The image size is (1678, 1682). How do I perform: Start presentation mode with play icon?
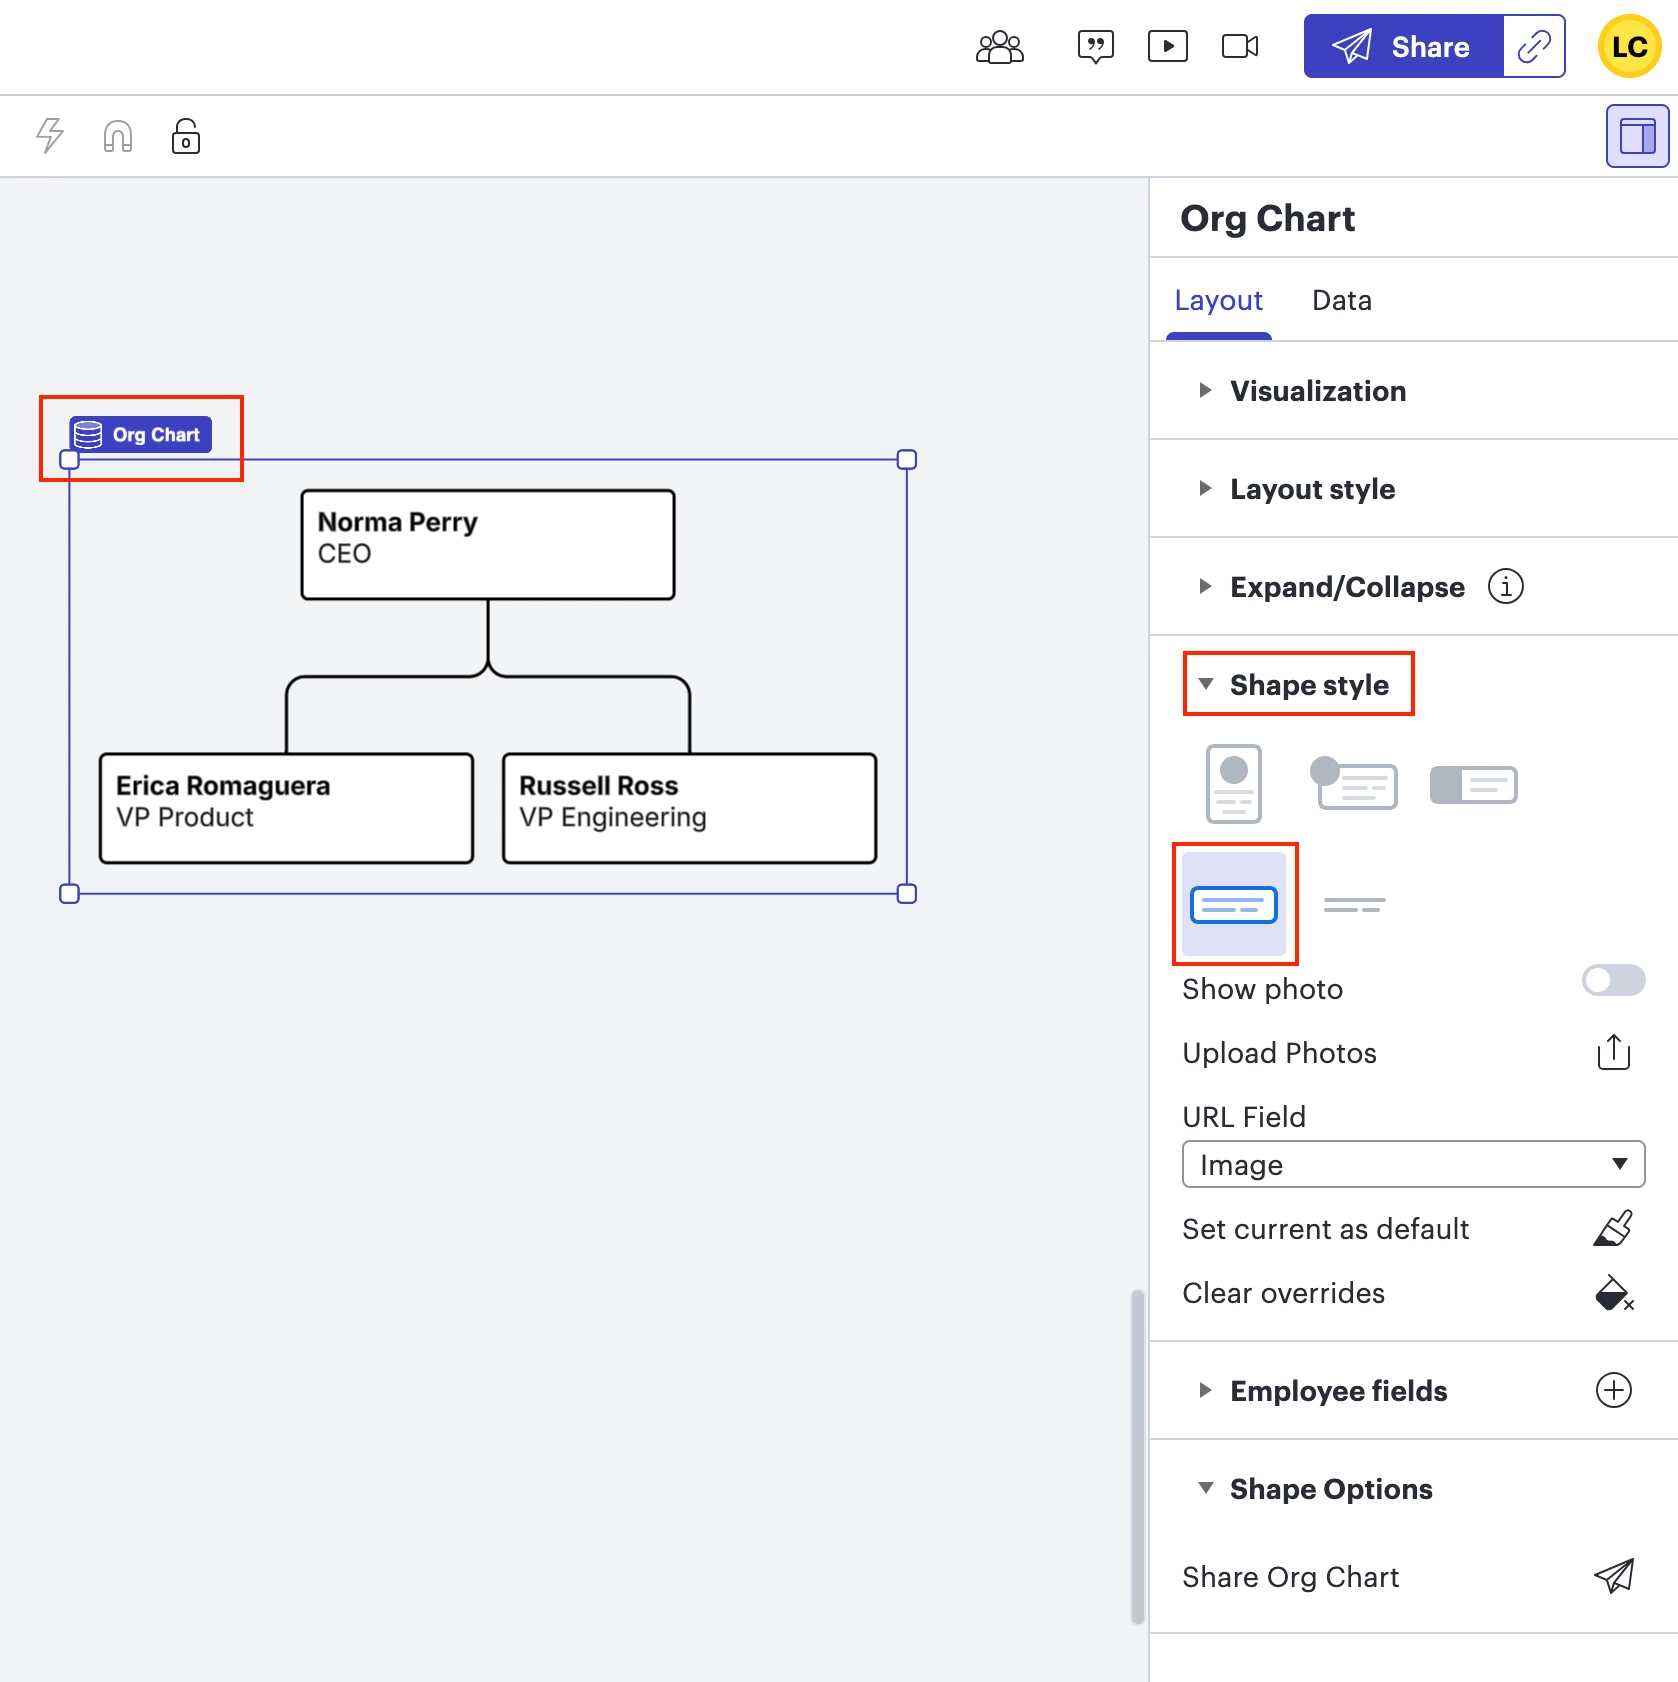pos(1168,47)
